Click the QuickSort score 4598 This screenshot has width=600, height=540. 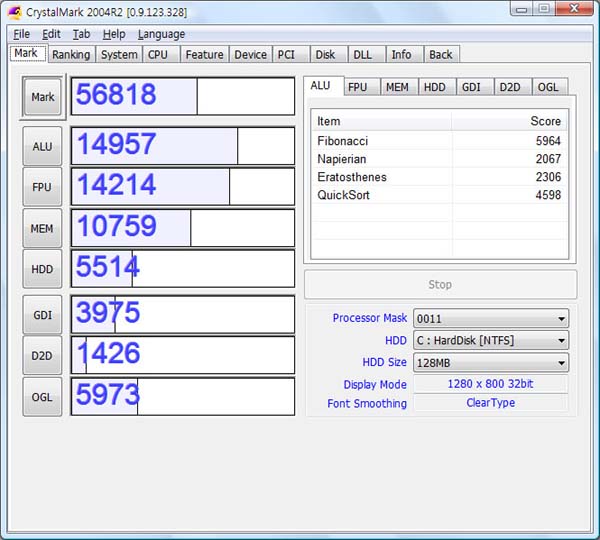point(548,195)
